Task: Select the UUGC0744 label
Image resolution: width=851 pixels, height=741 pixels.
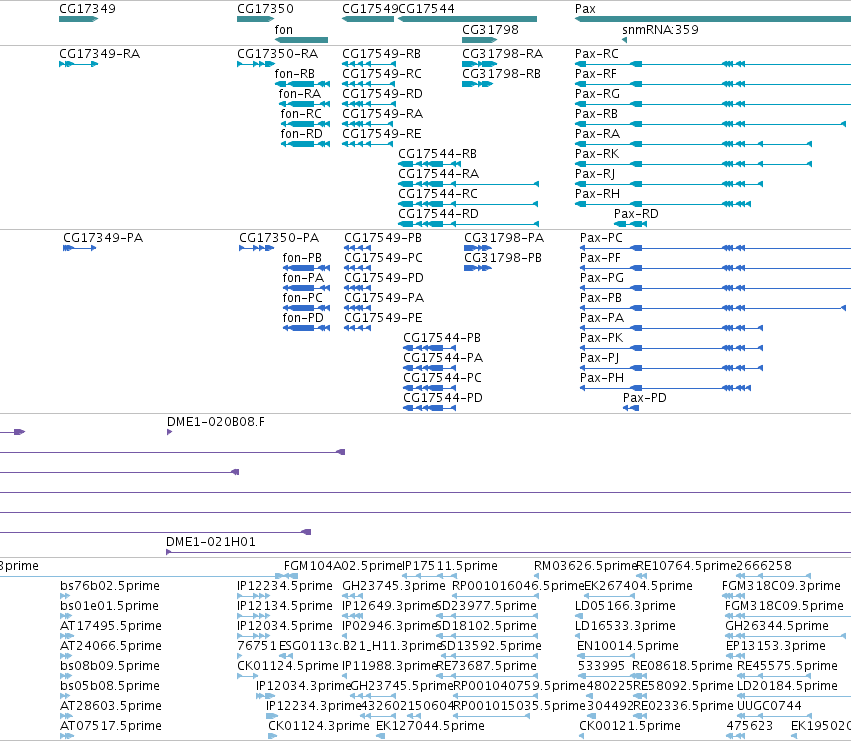Action: (x=770, y=706)
